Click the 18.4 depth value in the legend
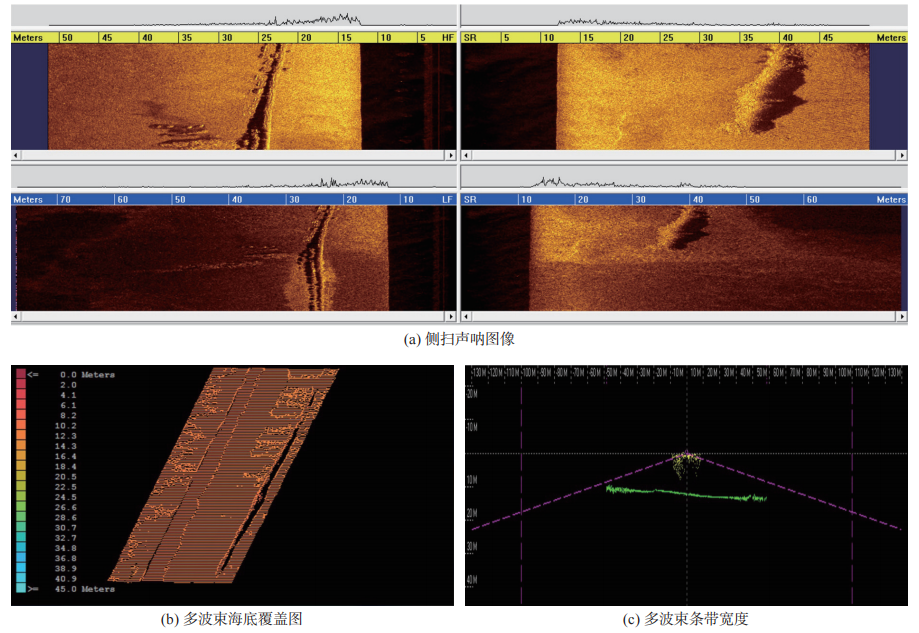Screen dimensions: 919x633 coord(66,467)
